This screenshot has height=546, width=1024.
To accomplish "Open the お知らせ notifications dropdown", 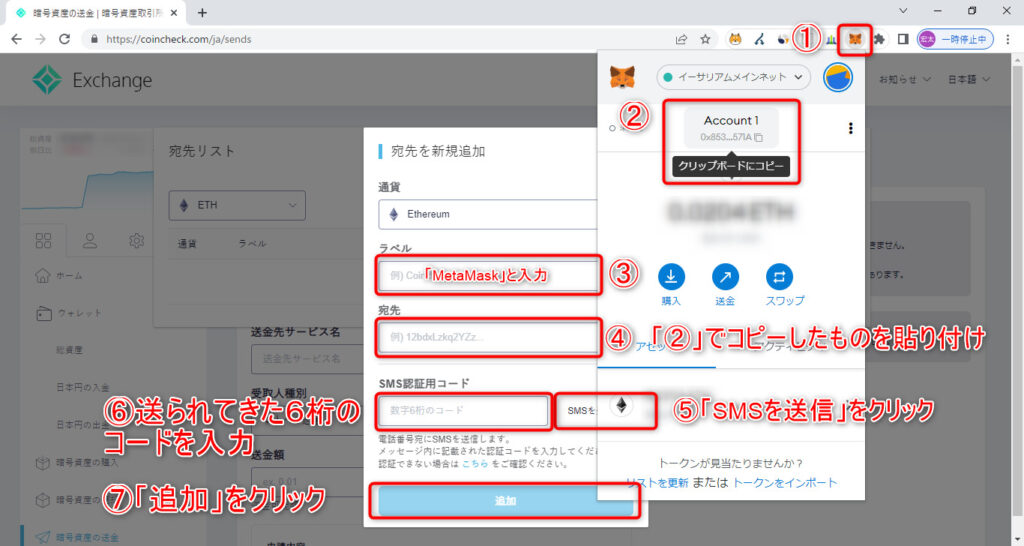I will pos(896,80).
